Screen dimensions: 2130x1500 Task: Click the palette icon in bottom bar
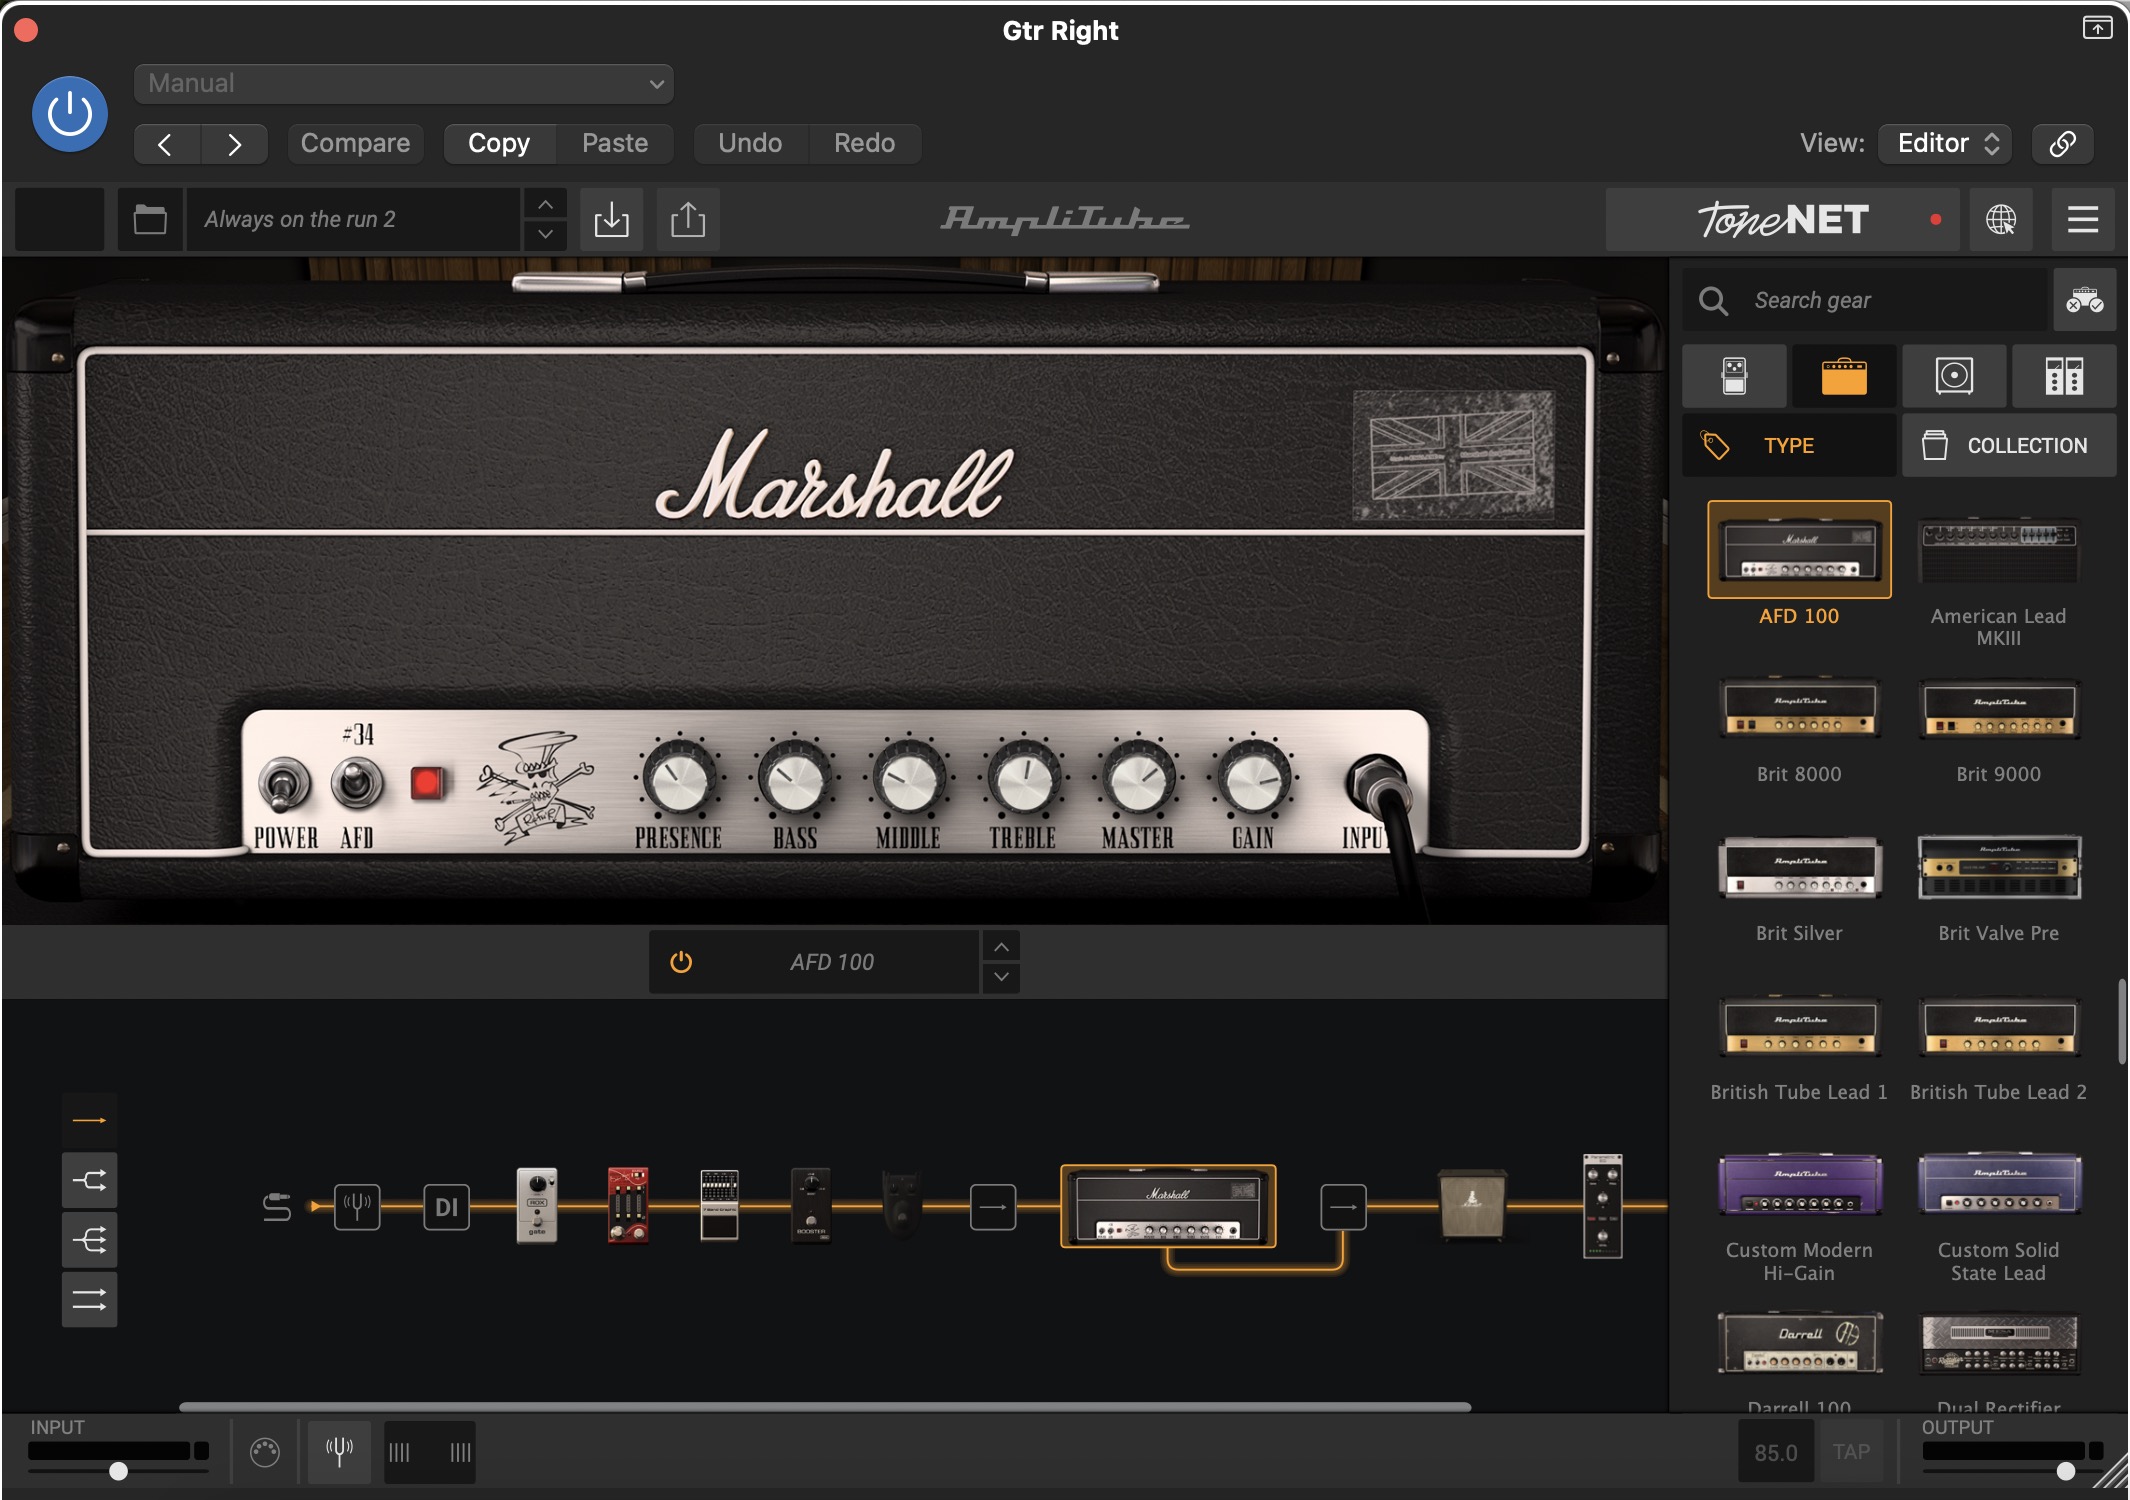pos(265,1452)
